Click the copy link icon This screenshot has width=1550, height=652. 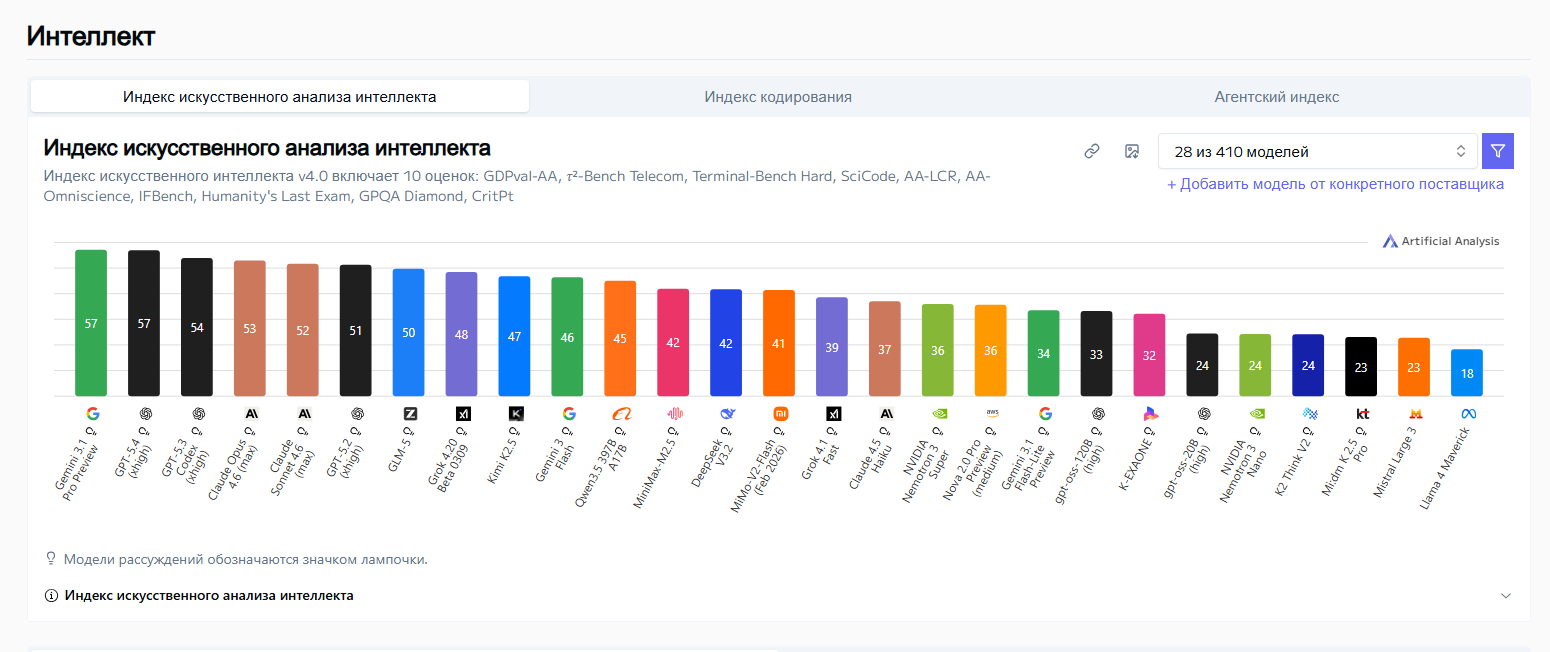pyautogui.click(x=1092, y=151)
